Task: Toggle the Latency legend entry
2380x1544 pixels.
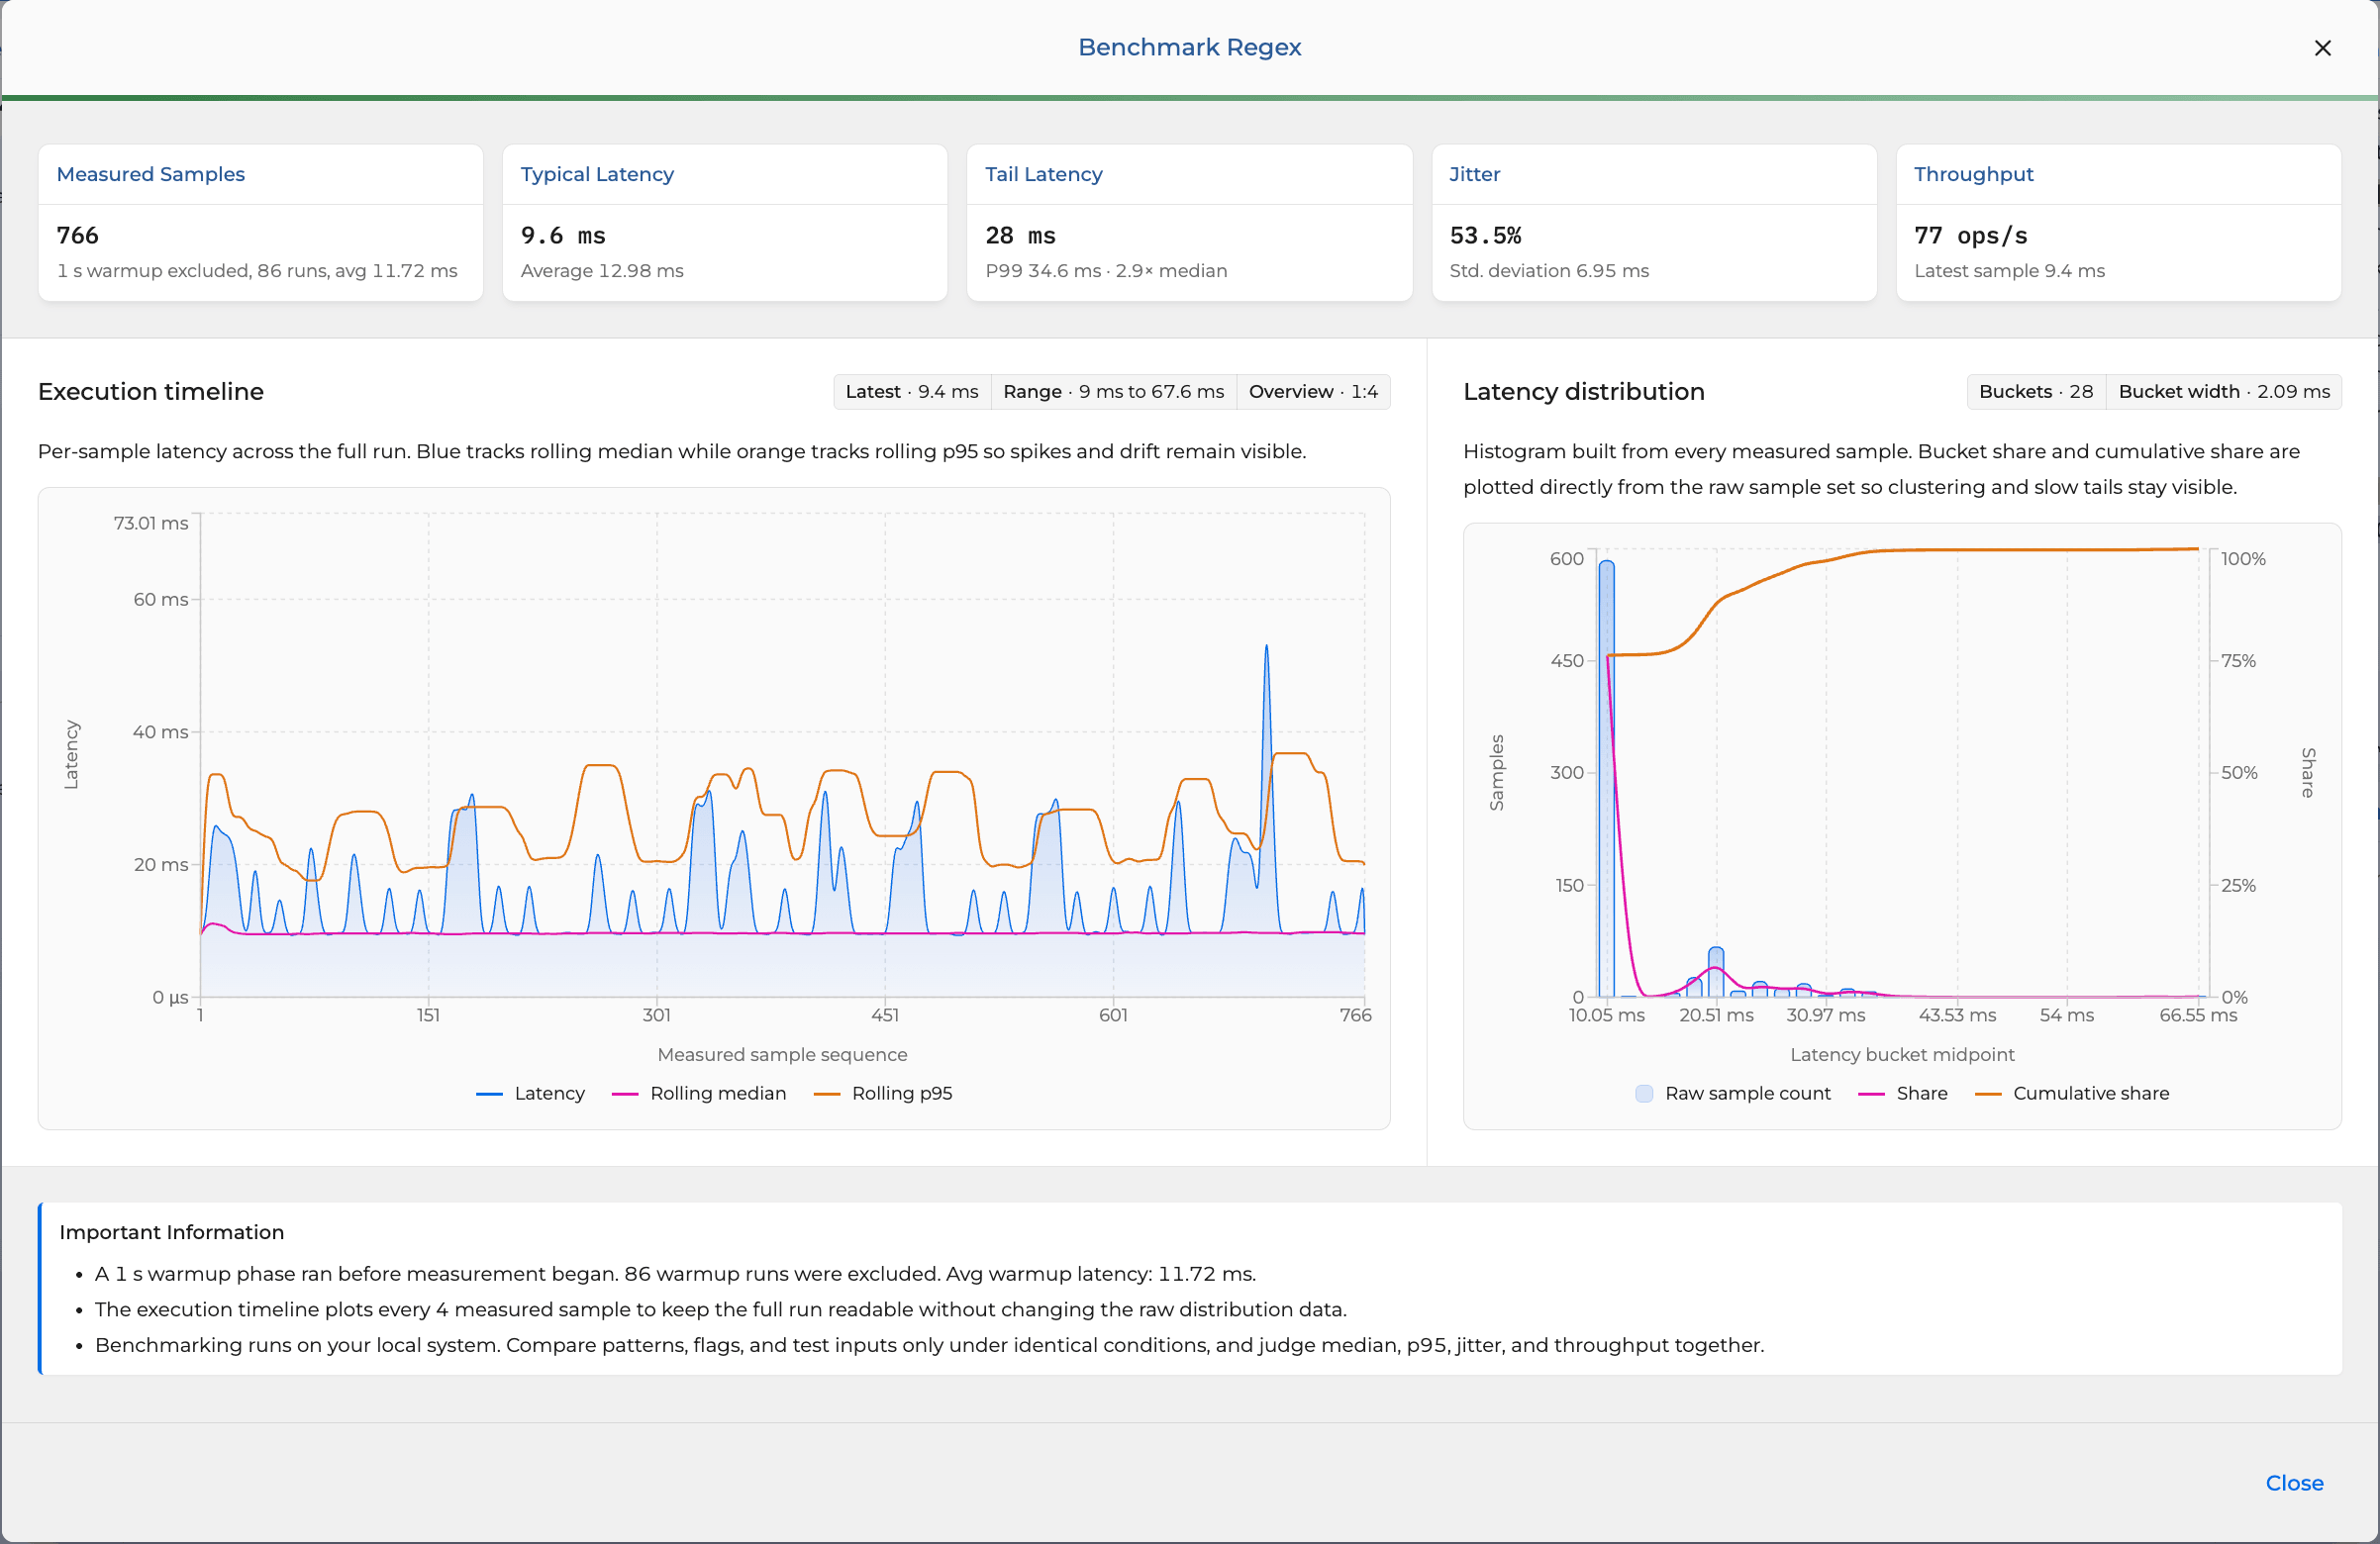Action: [530, 1093]
